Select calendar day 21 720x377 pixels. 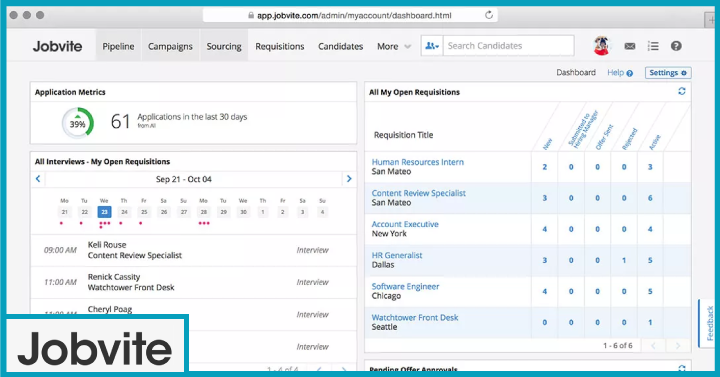[x=65, y=212]
